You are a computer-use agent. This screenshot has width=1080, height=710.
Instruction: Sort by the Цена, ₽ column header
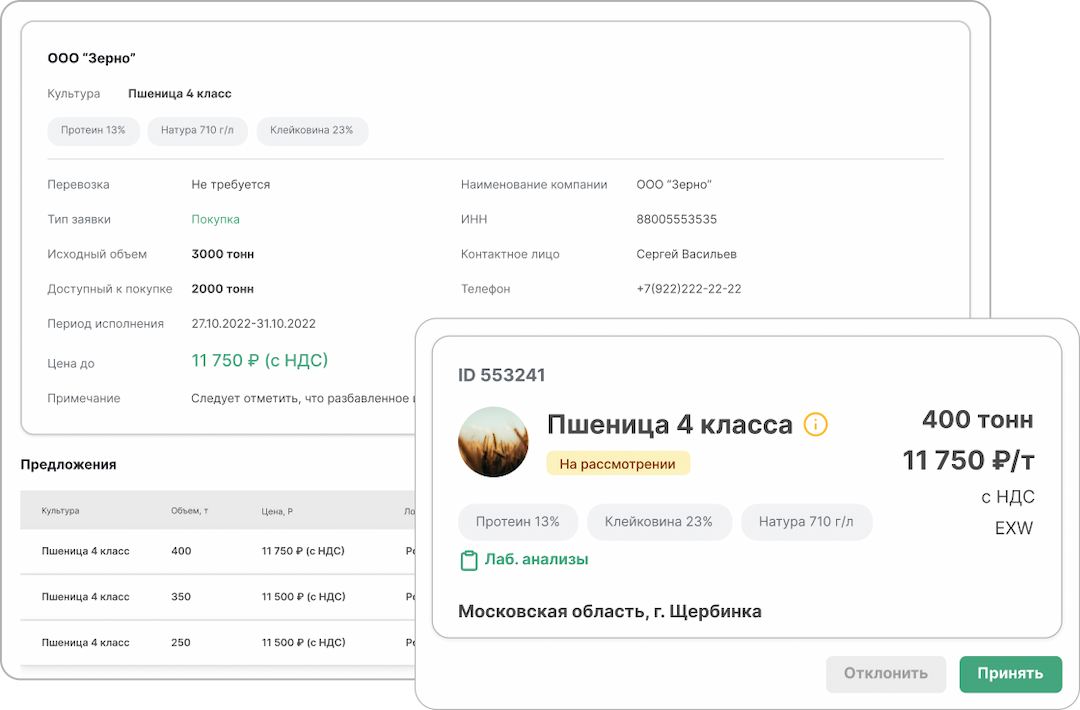pyautogui.click(x=277, y=511)
